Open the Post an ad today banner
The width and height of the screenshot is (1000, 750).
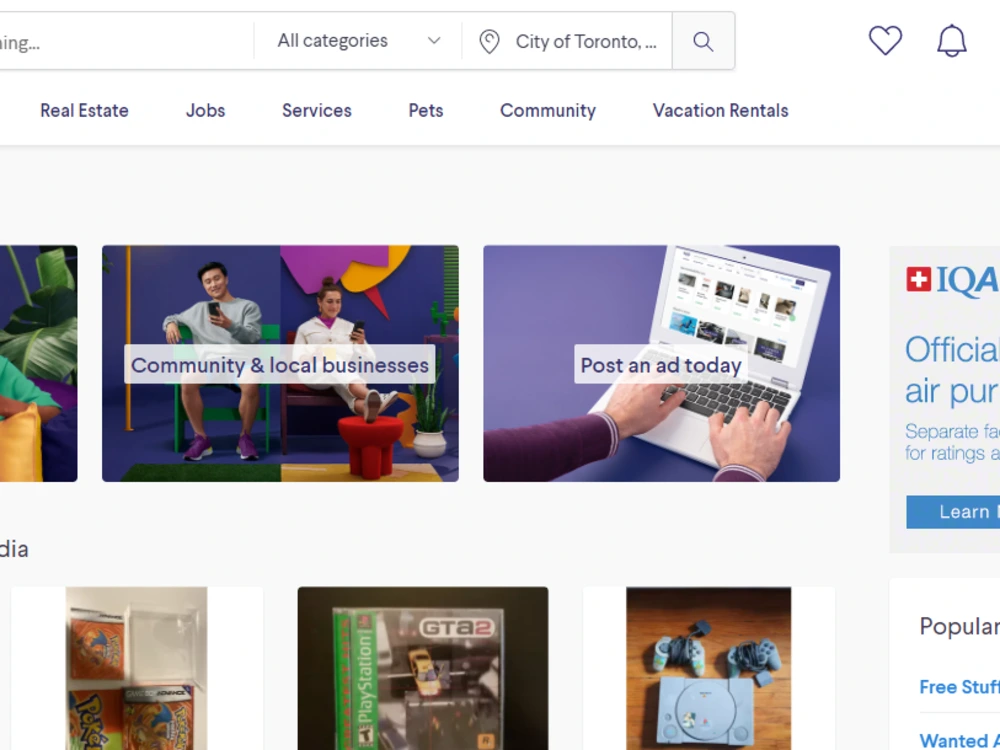(661, 364)
